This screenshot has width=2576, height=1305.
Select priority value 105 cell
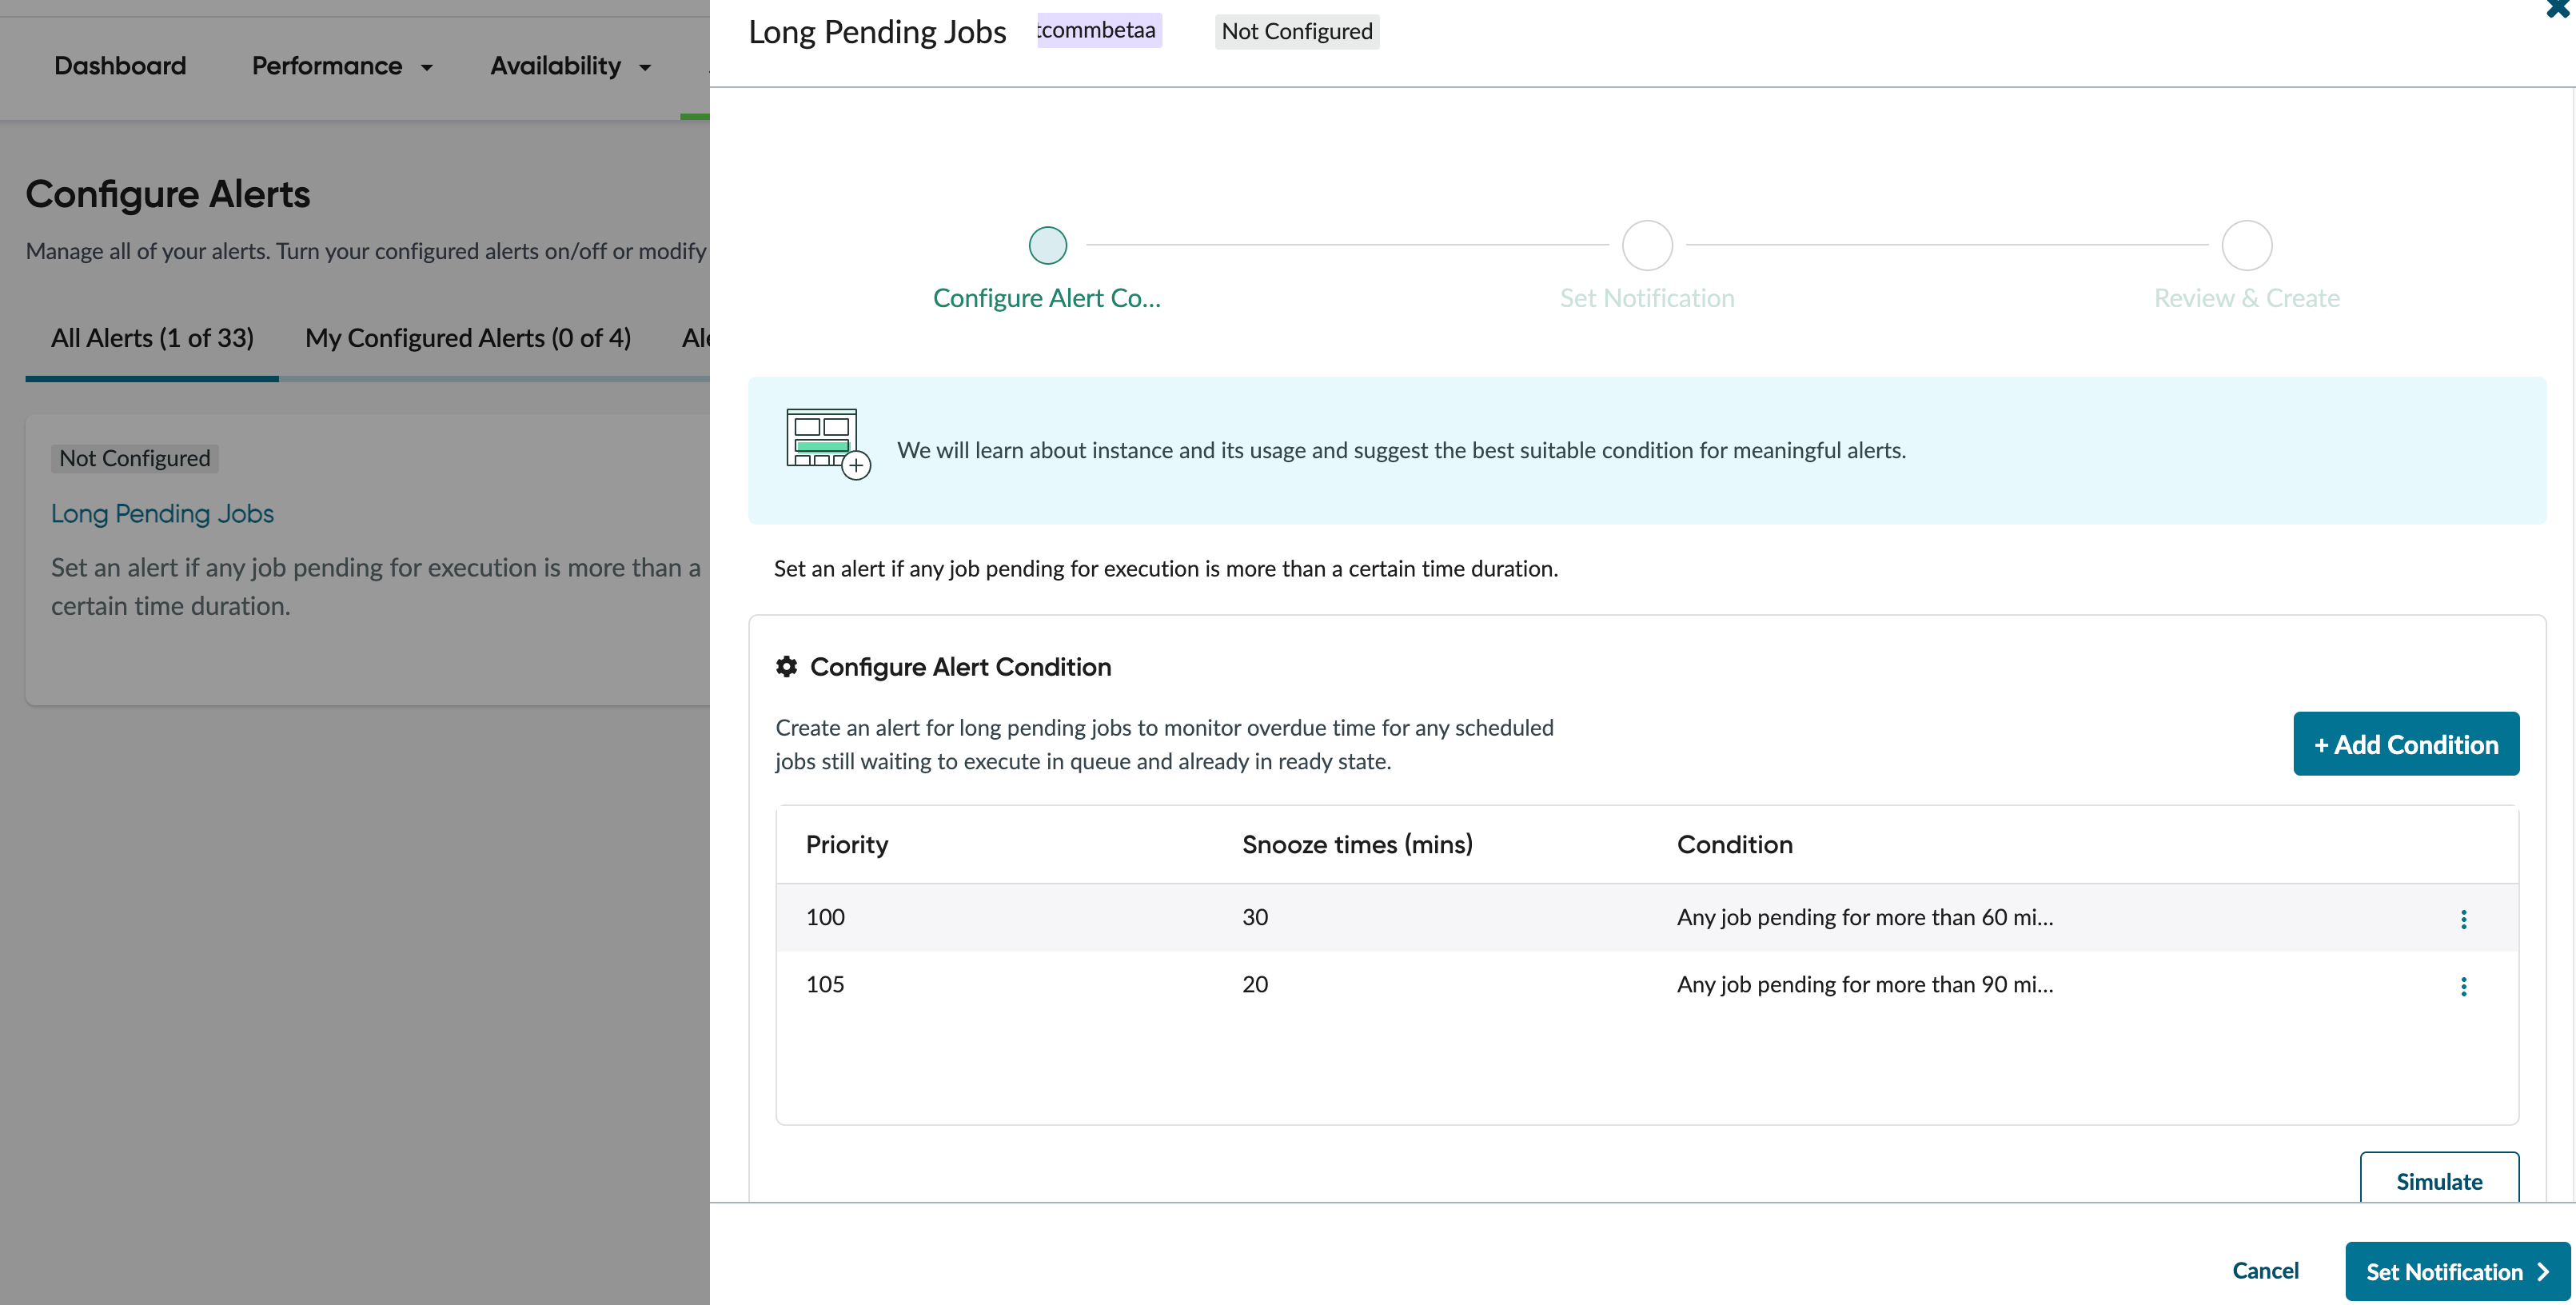pyautogui.click(x=825, y=984)
